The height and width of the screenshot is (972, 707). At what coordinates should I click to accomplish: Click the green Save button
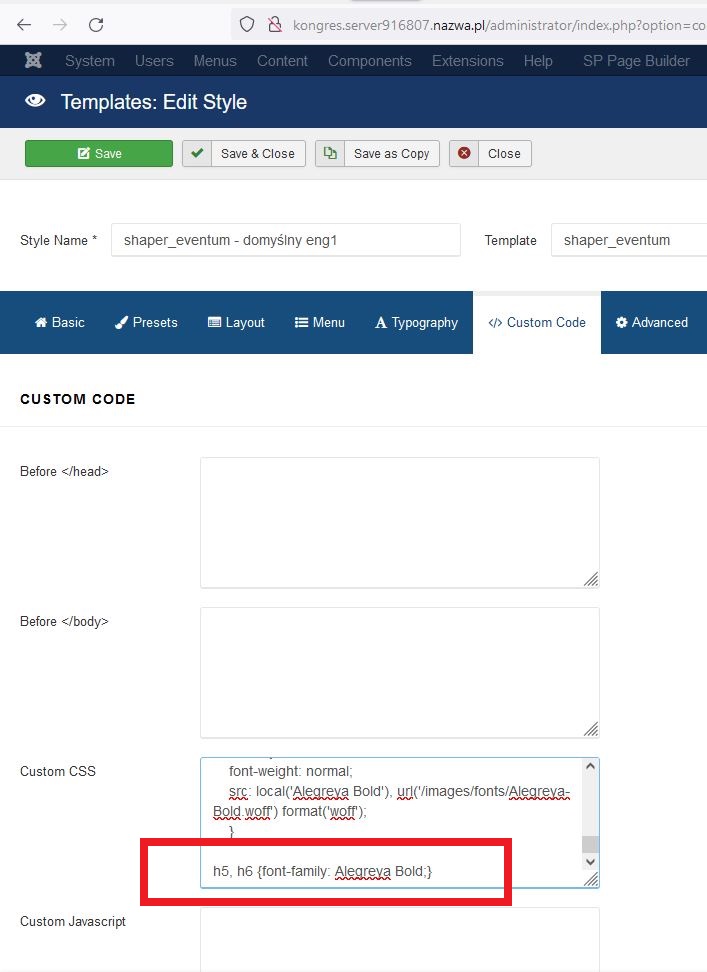coord(99,153)
